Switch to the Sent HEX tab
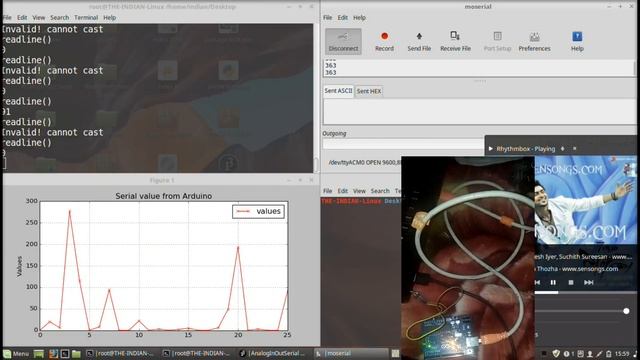 pyautogui.click(x=369, y=91)
